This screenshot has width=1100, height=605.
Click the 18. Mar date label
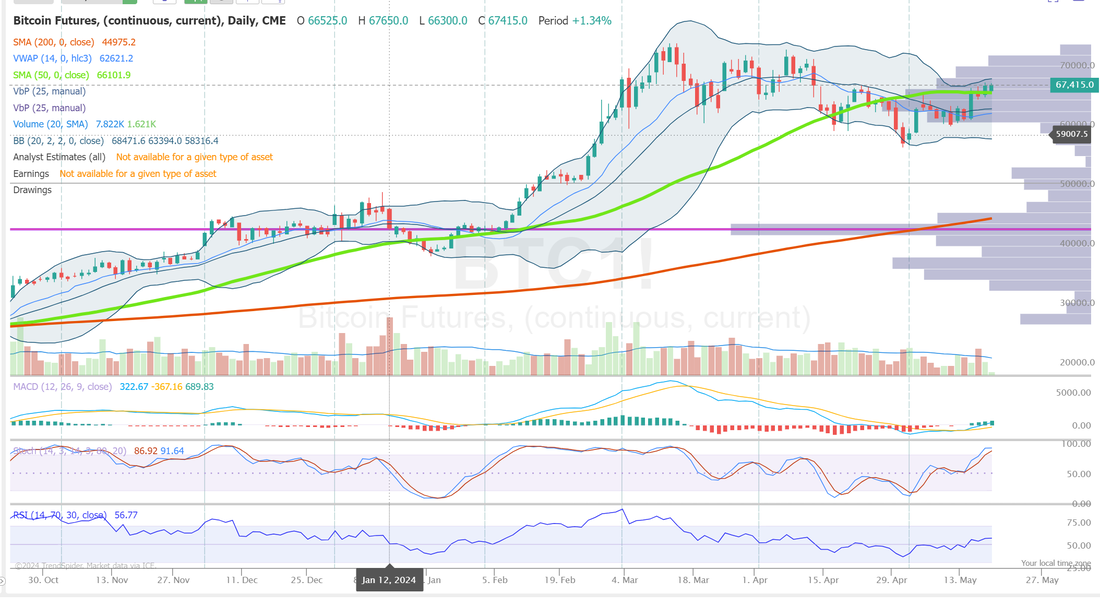click(x=692, y=580)
